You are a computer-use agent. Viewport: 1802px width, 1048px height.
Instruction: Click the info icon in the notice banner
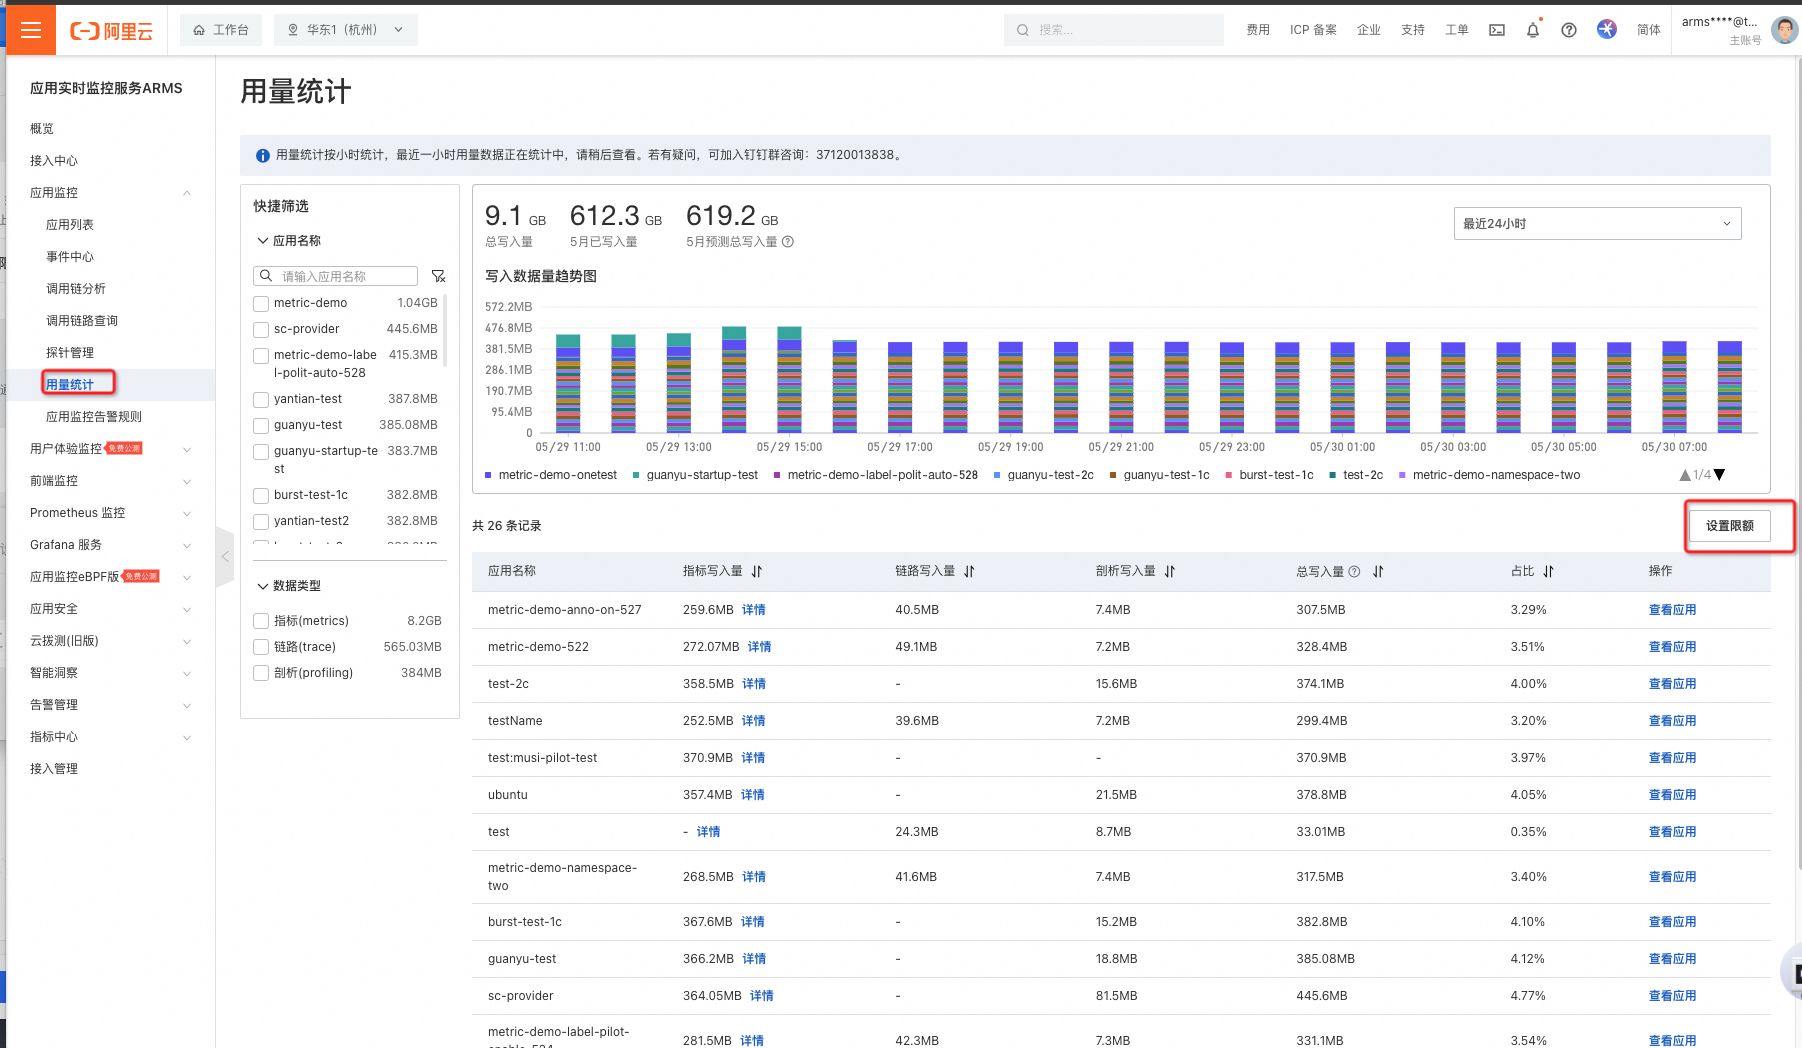click(x=263, y=155)
